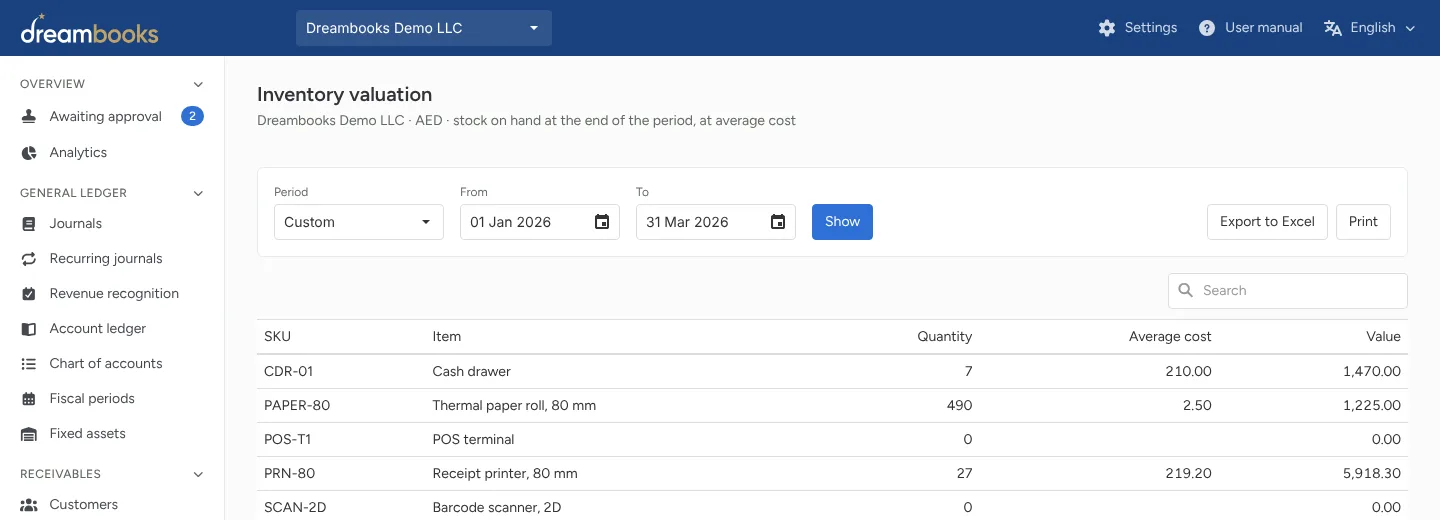1440x520 pixels.
Task: Click Receipt printer, 80 mm item
Action: tap(505, 474)
